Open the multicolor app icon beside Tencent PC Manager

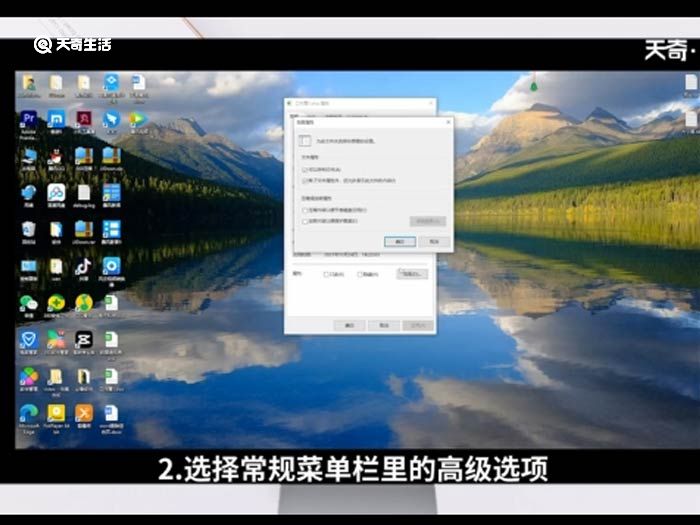coord(56,340)
